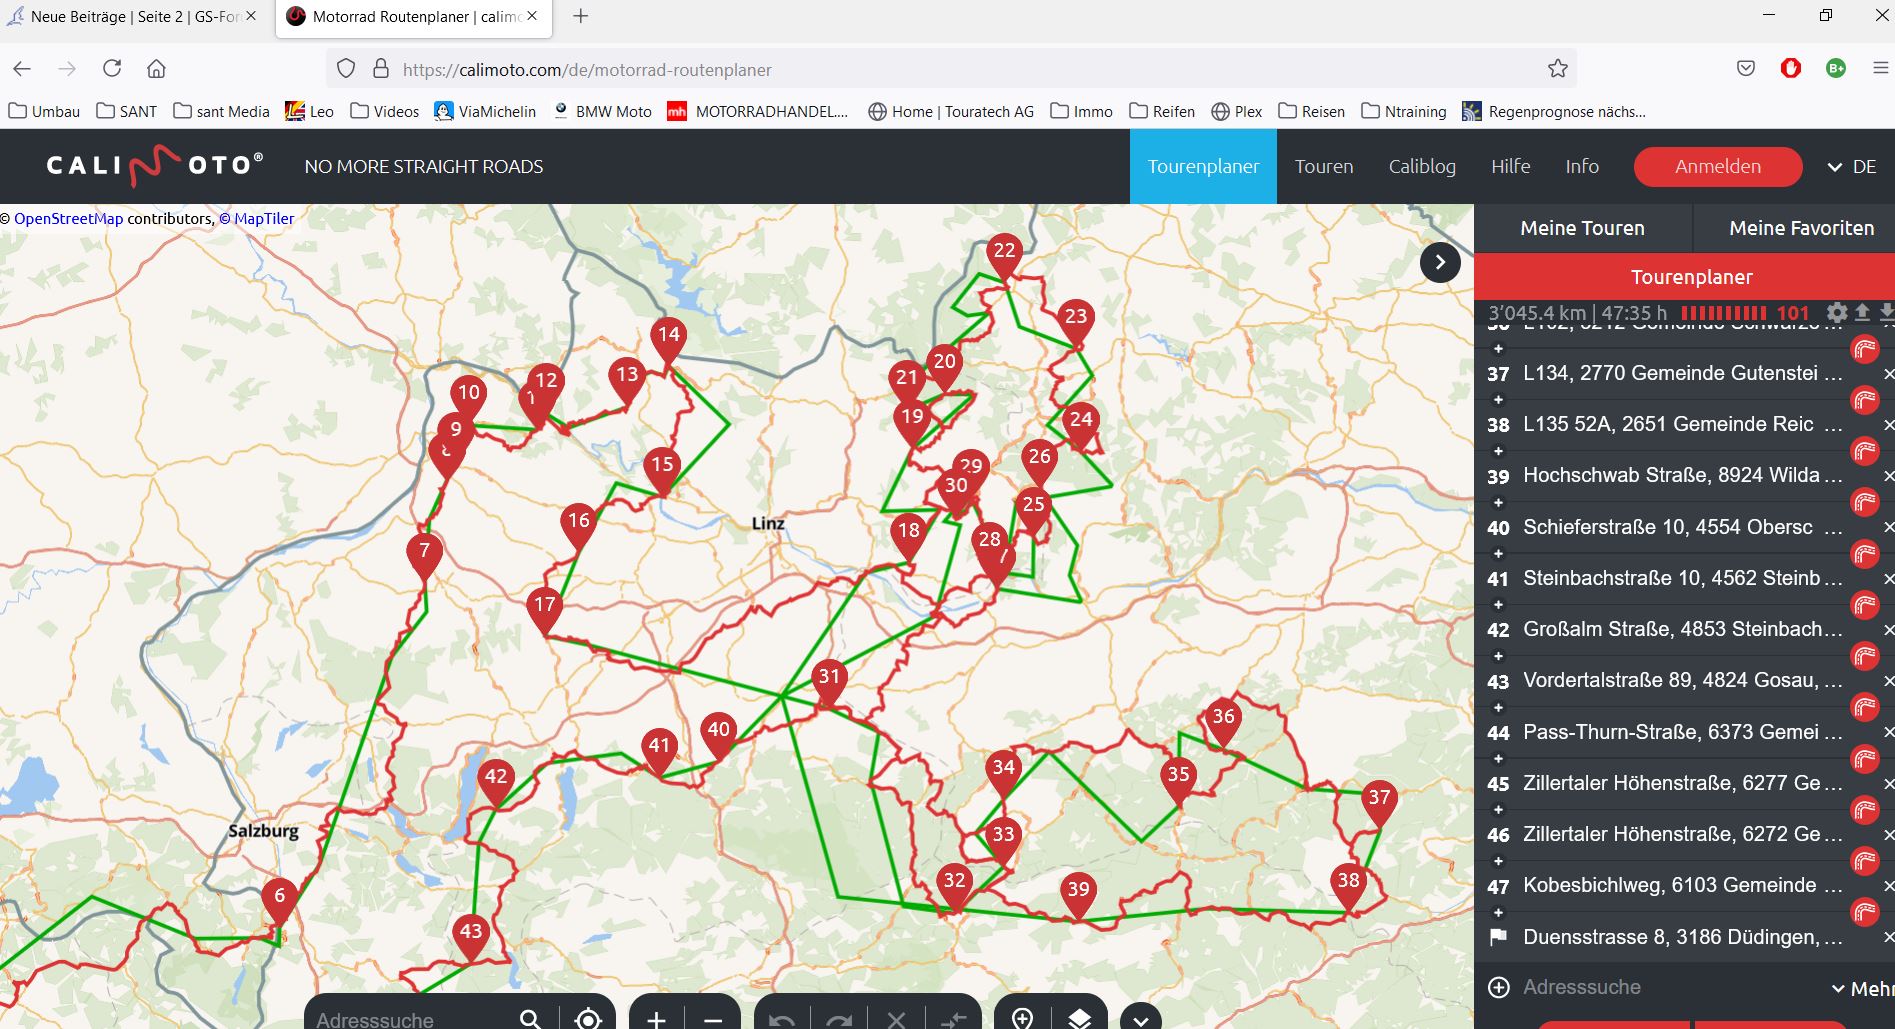Click the download route arrow icon
The height and width of the screenshot is (1029, 1895).
(x=1886, y=313)
